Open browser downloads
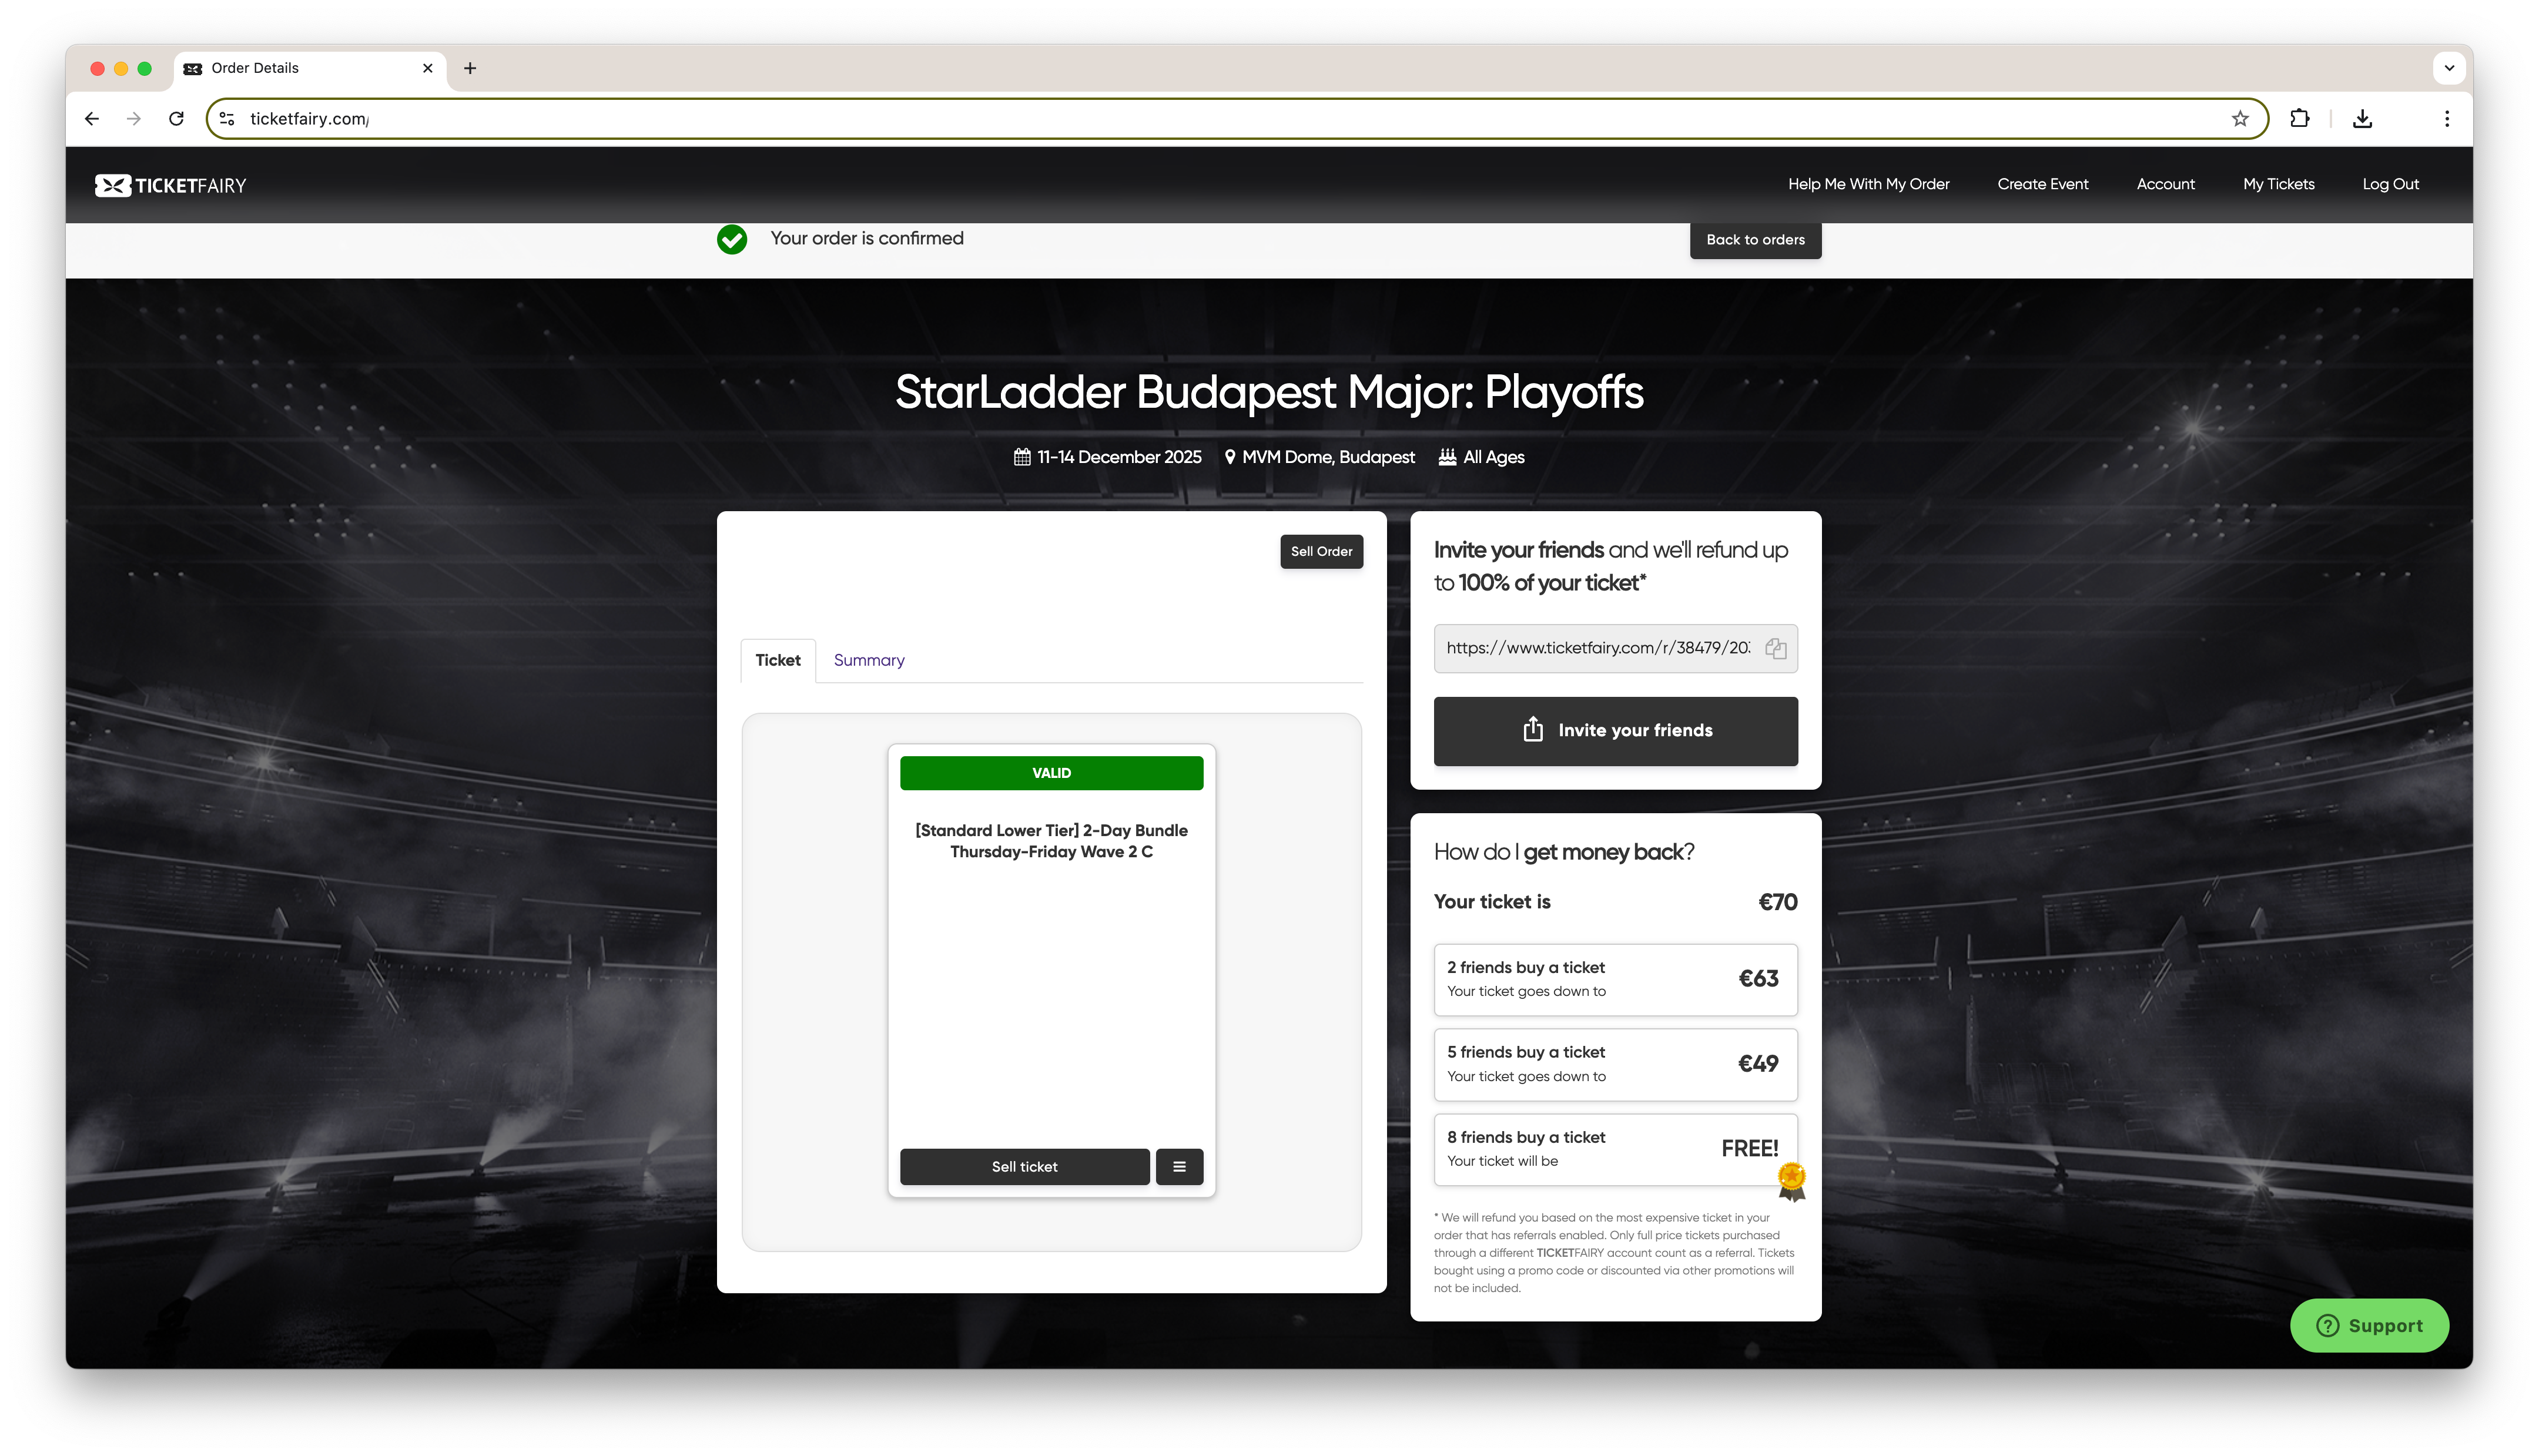The image size is (2539, 1456). [x=2362, y=119]
